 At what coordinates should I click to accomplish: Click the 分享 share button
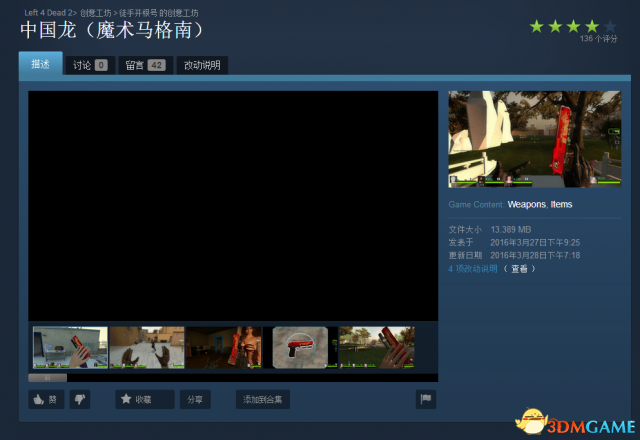[195, 399]
